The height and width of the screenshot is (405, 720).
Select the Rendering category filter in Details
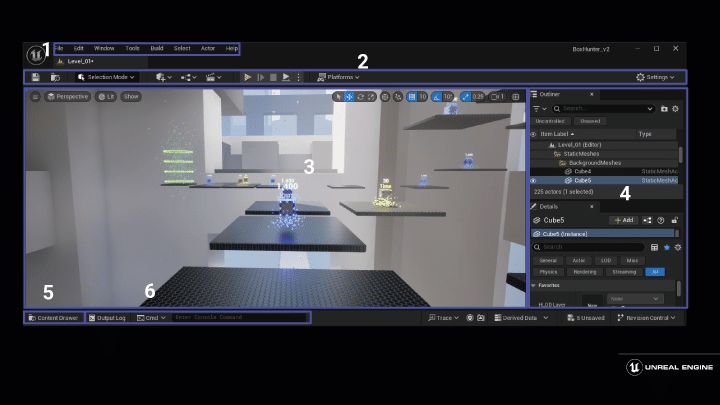click(585, 272)
